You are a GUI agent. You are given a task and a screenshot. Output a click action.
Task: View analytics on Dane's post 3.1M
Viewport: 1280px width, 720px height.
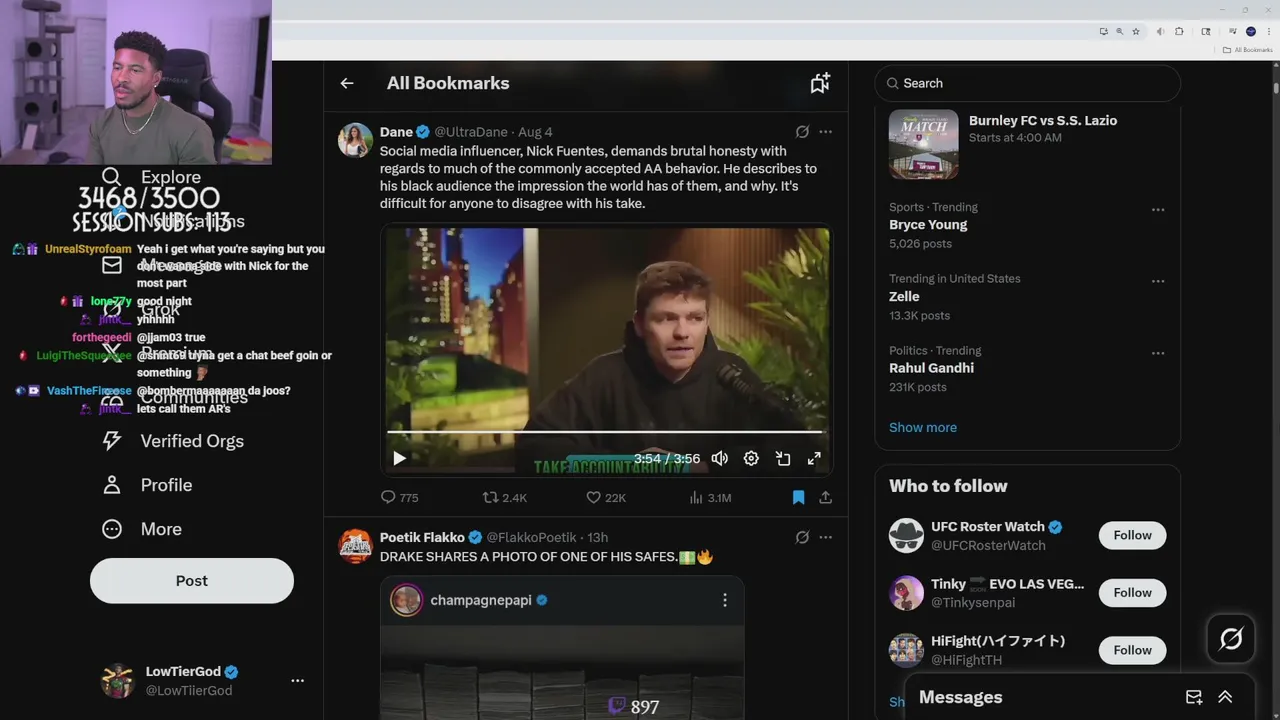(x=710, y=497)
